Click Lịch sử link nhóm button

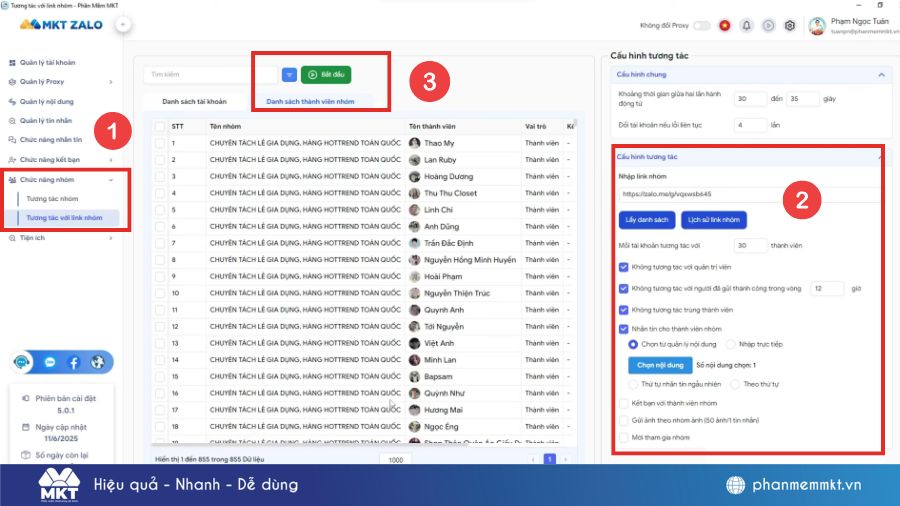pos(714,220)
